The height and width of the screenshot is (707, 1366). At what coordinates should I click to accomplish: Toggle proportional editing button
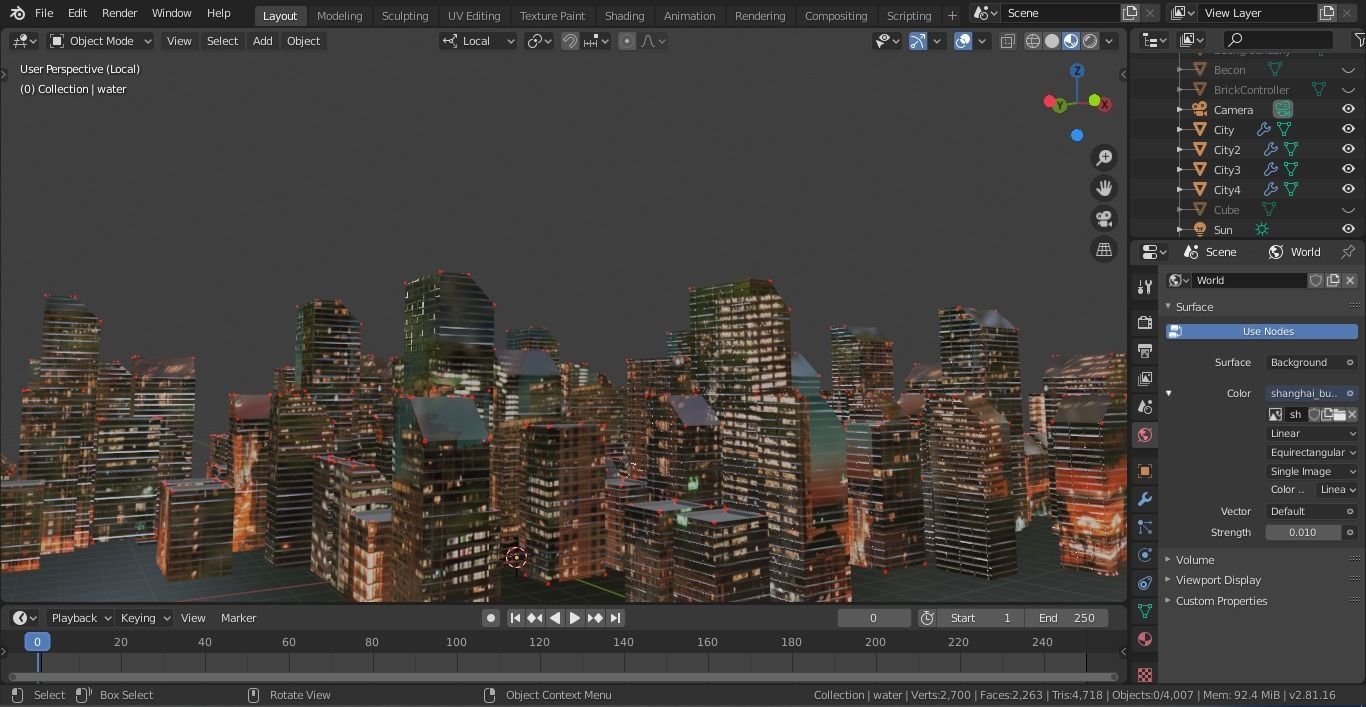coord(627,41)
